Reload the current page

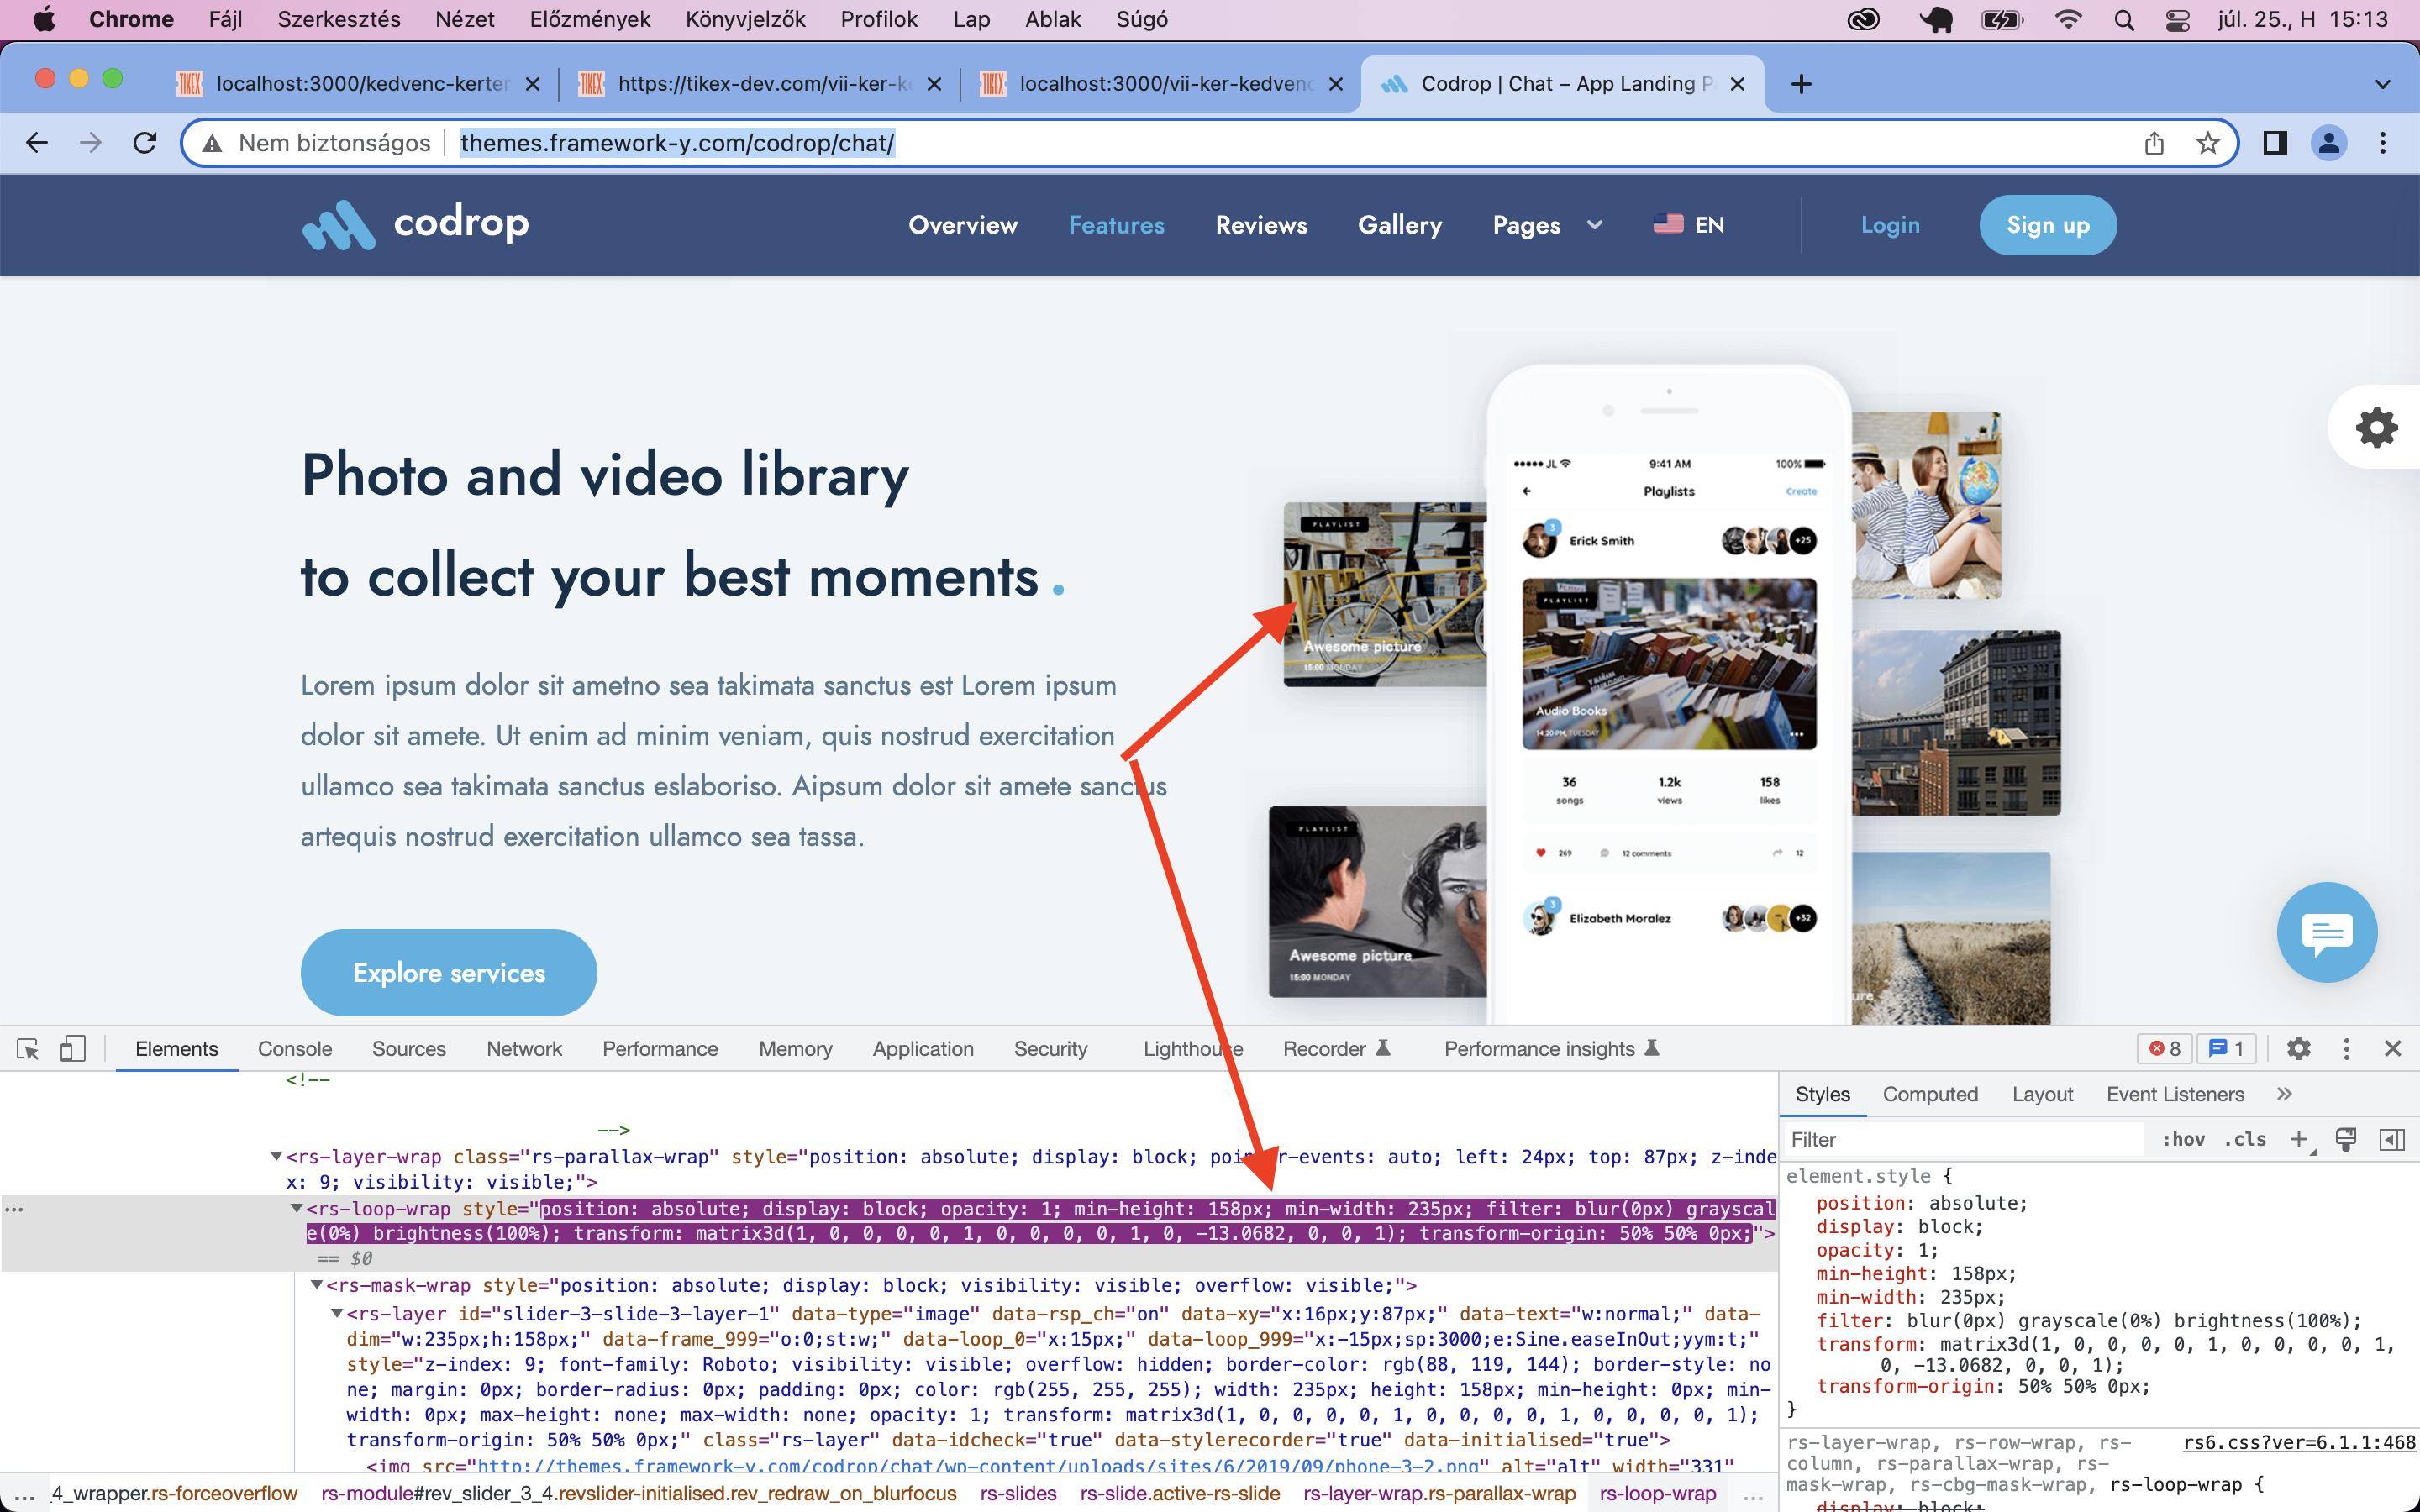tap(145, 143)
